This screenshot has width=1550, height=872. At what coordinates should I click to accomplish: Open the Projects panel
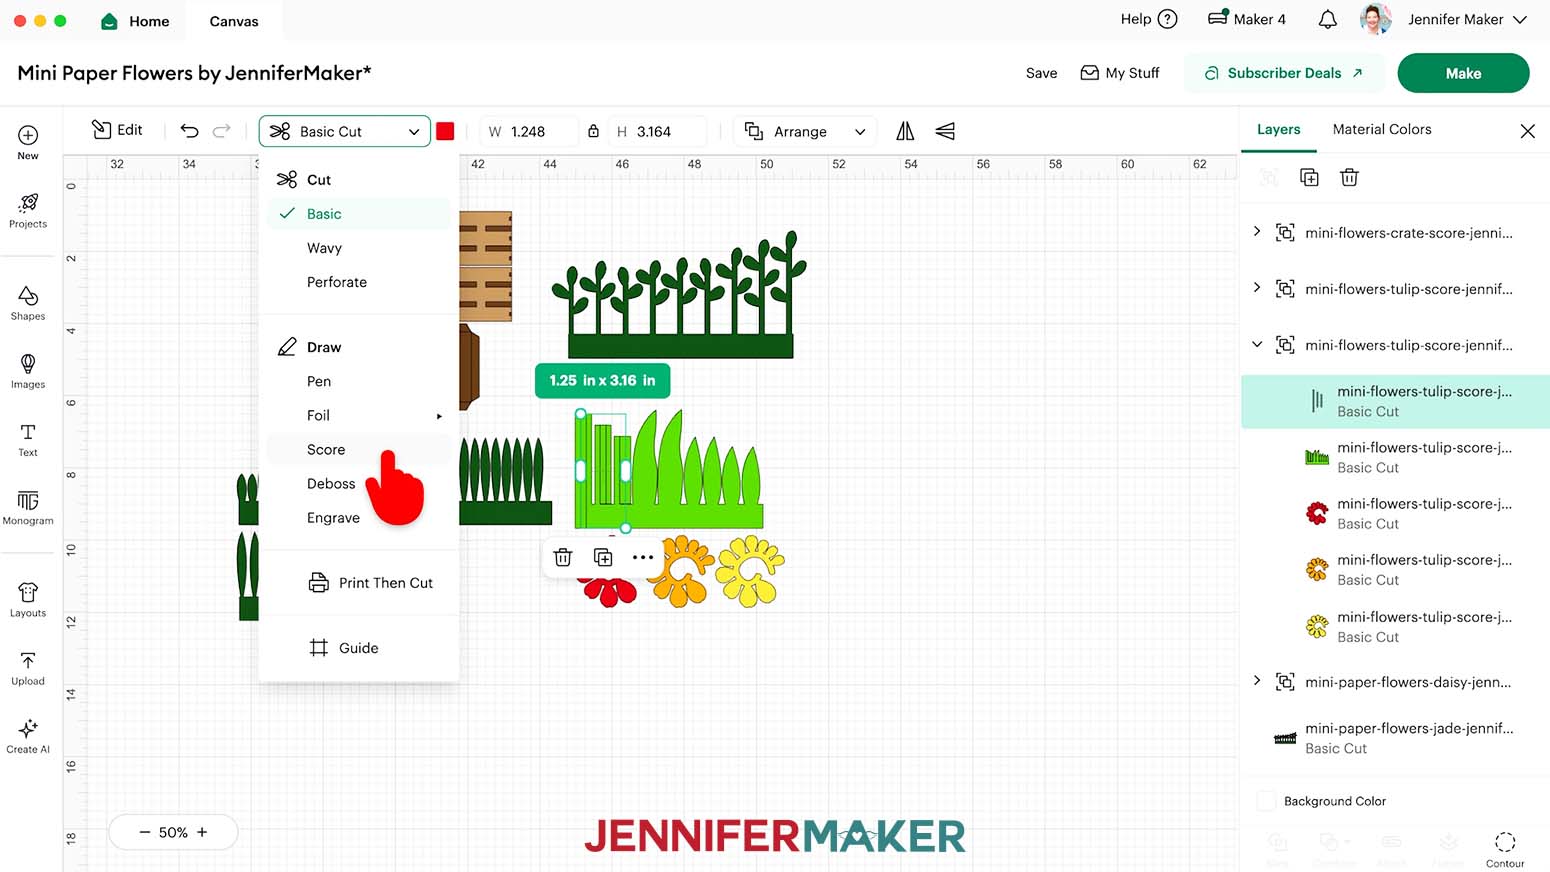point(28,211)
